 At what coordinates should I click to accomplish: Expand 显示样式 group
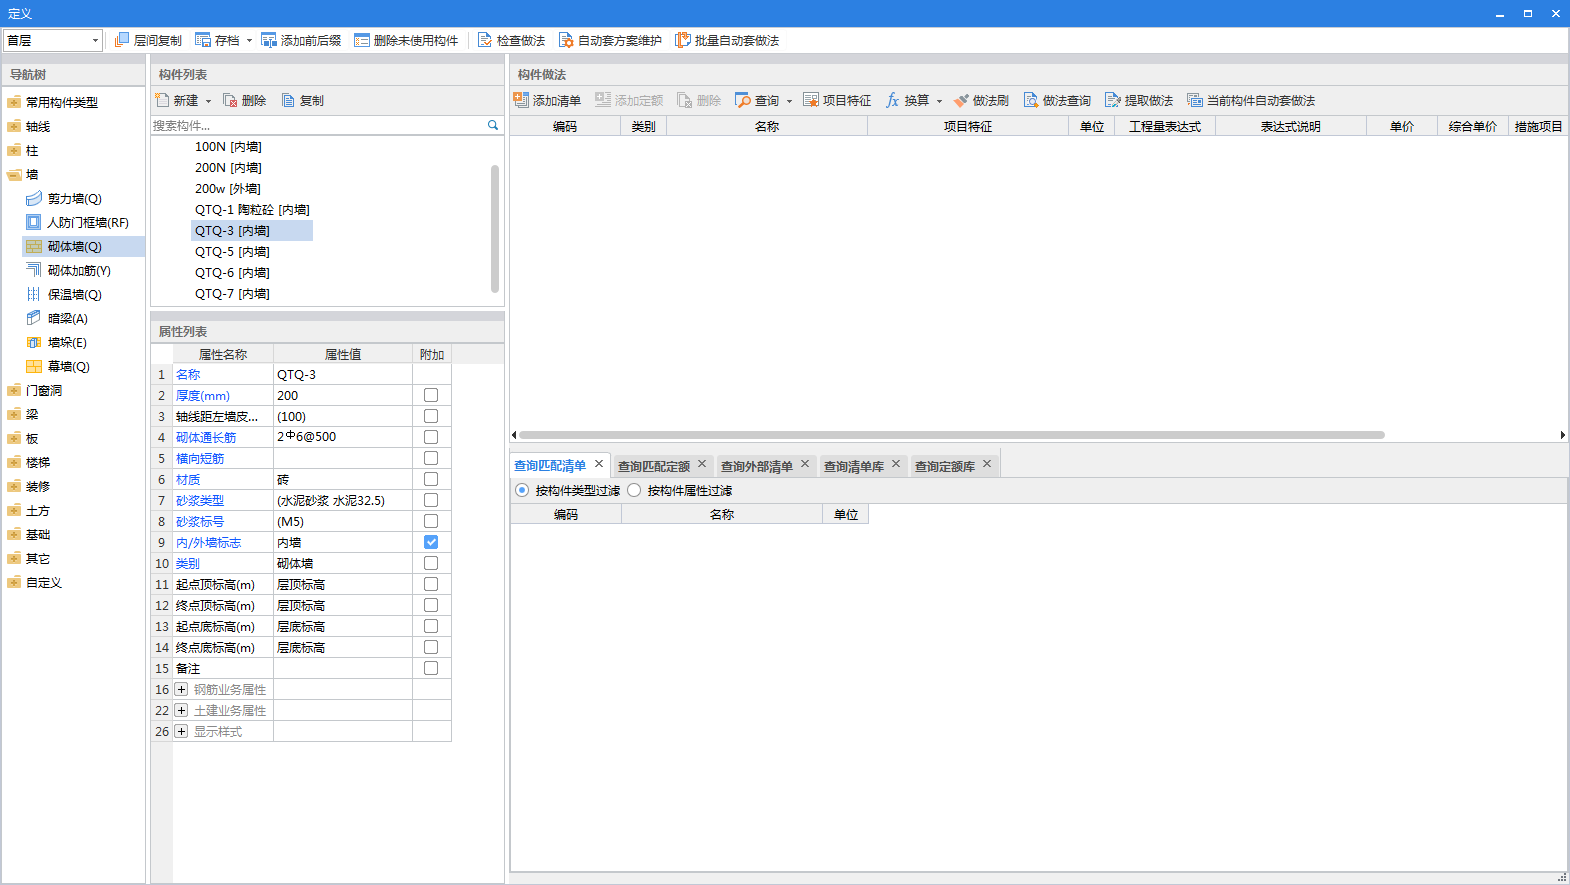(x=181, y=731)
